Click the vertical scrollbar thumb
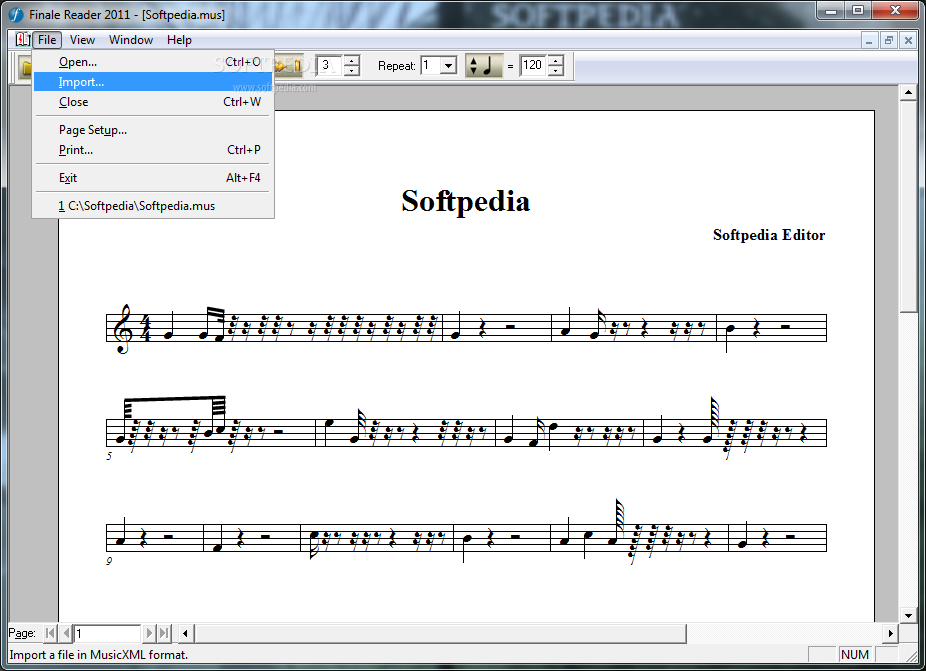Viewport: 926px width, 671px height. 908,207
